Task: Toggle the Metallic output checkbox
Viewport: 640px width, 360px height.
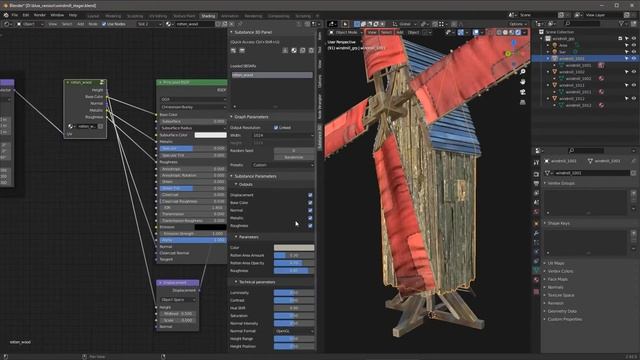Action: click(x=310, y=218)
